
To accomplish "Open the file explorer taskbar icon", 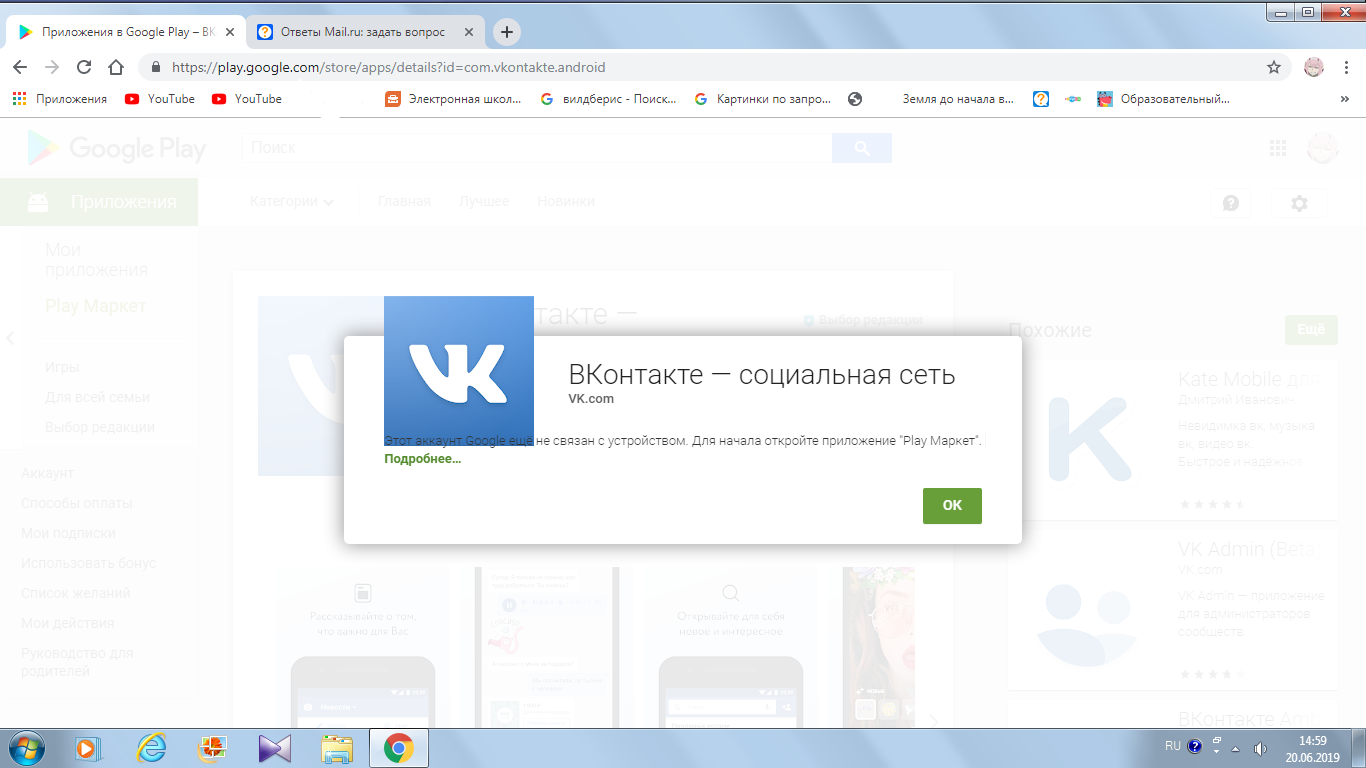I will [337, 748].
